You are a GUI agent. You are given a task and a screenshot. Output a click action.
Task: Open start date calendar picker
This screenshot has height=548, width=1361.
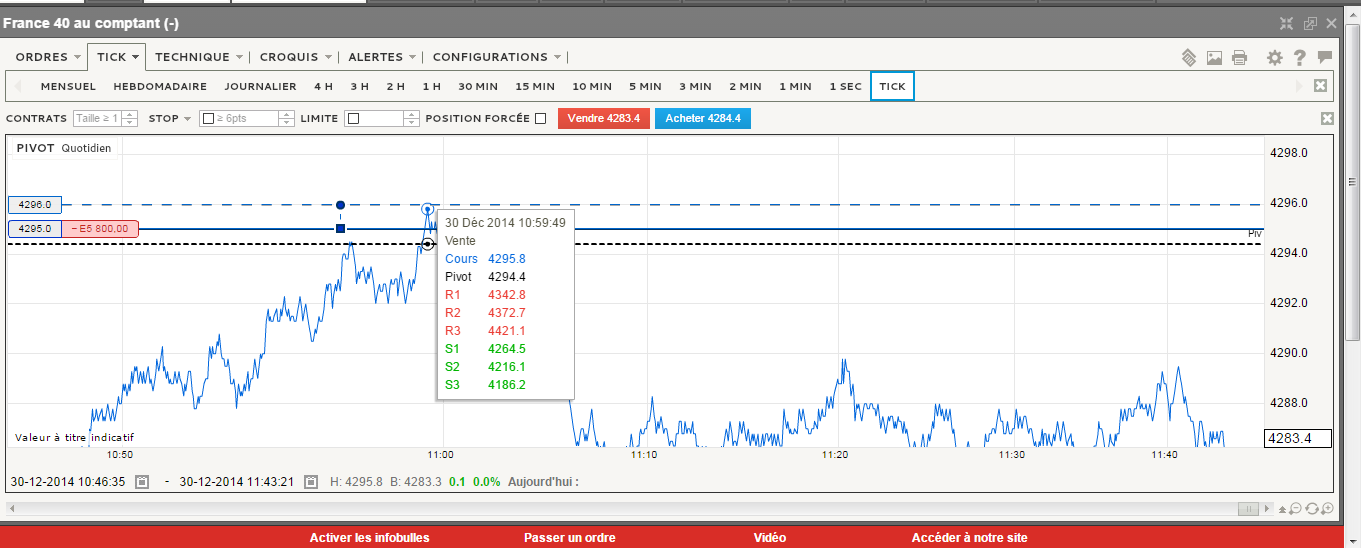coord(142,482)
